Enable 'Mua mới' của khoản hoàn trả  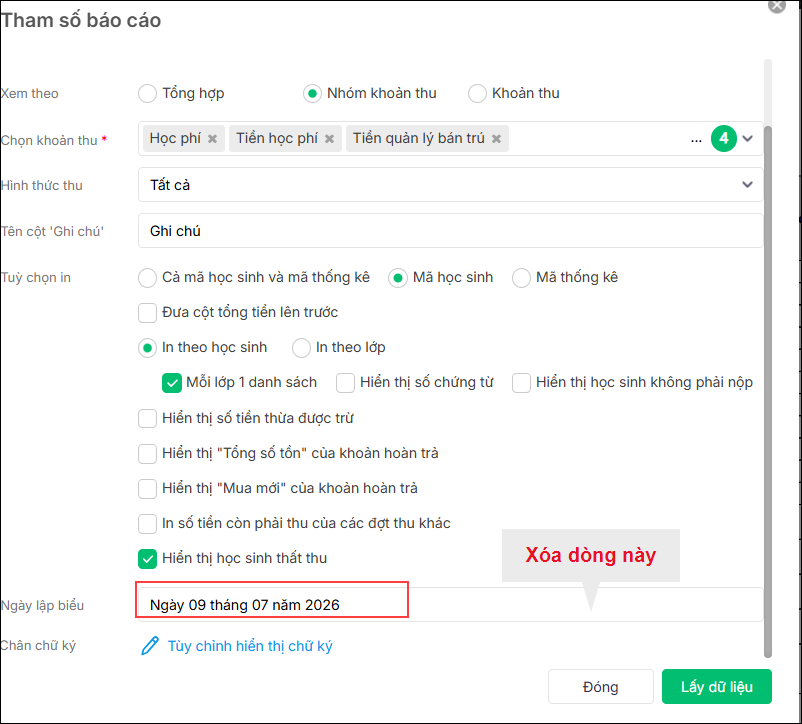147,488
